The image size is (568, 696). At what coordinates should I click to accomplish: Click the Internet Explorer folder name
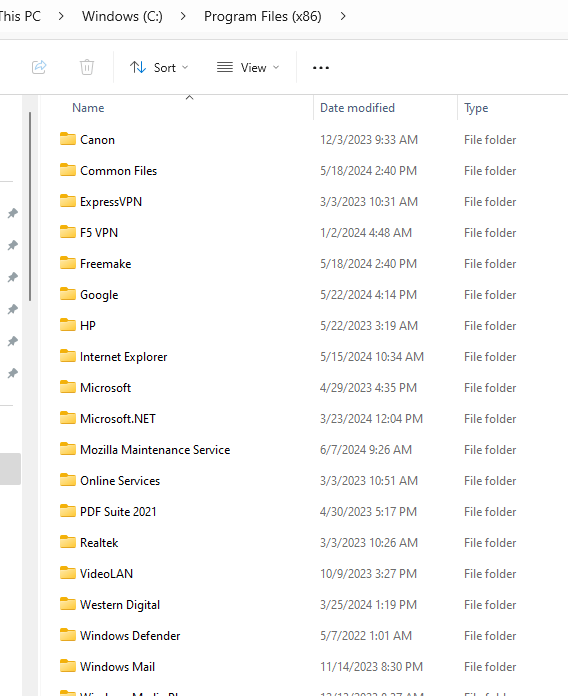(x=124, y=357)
